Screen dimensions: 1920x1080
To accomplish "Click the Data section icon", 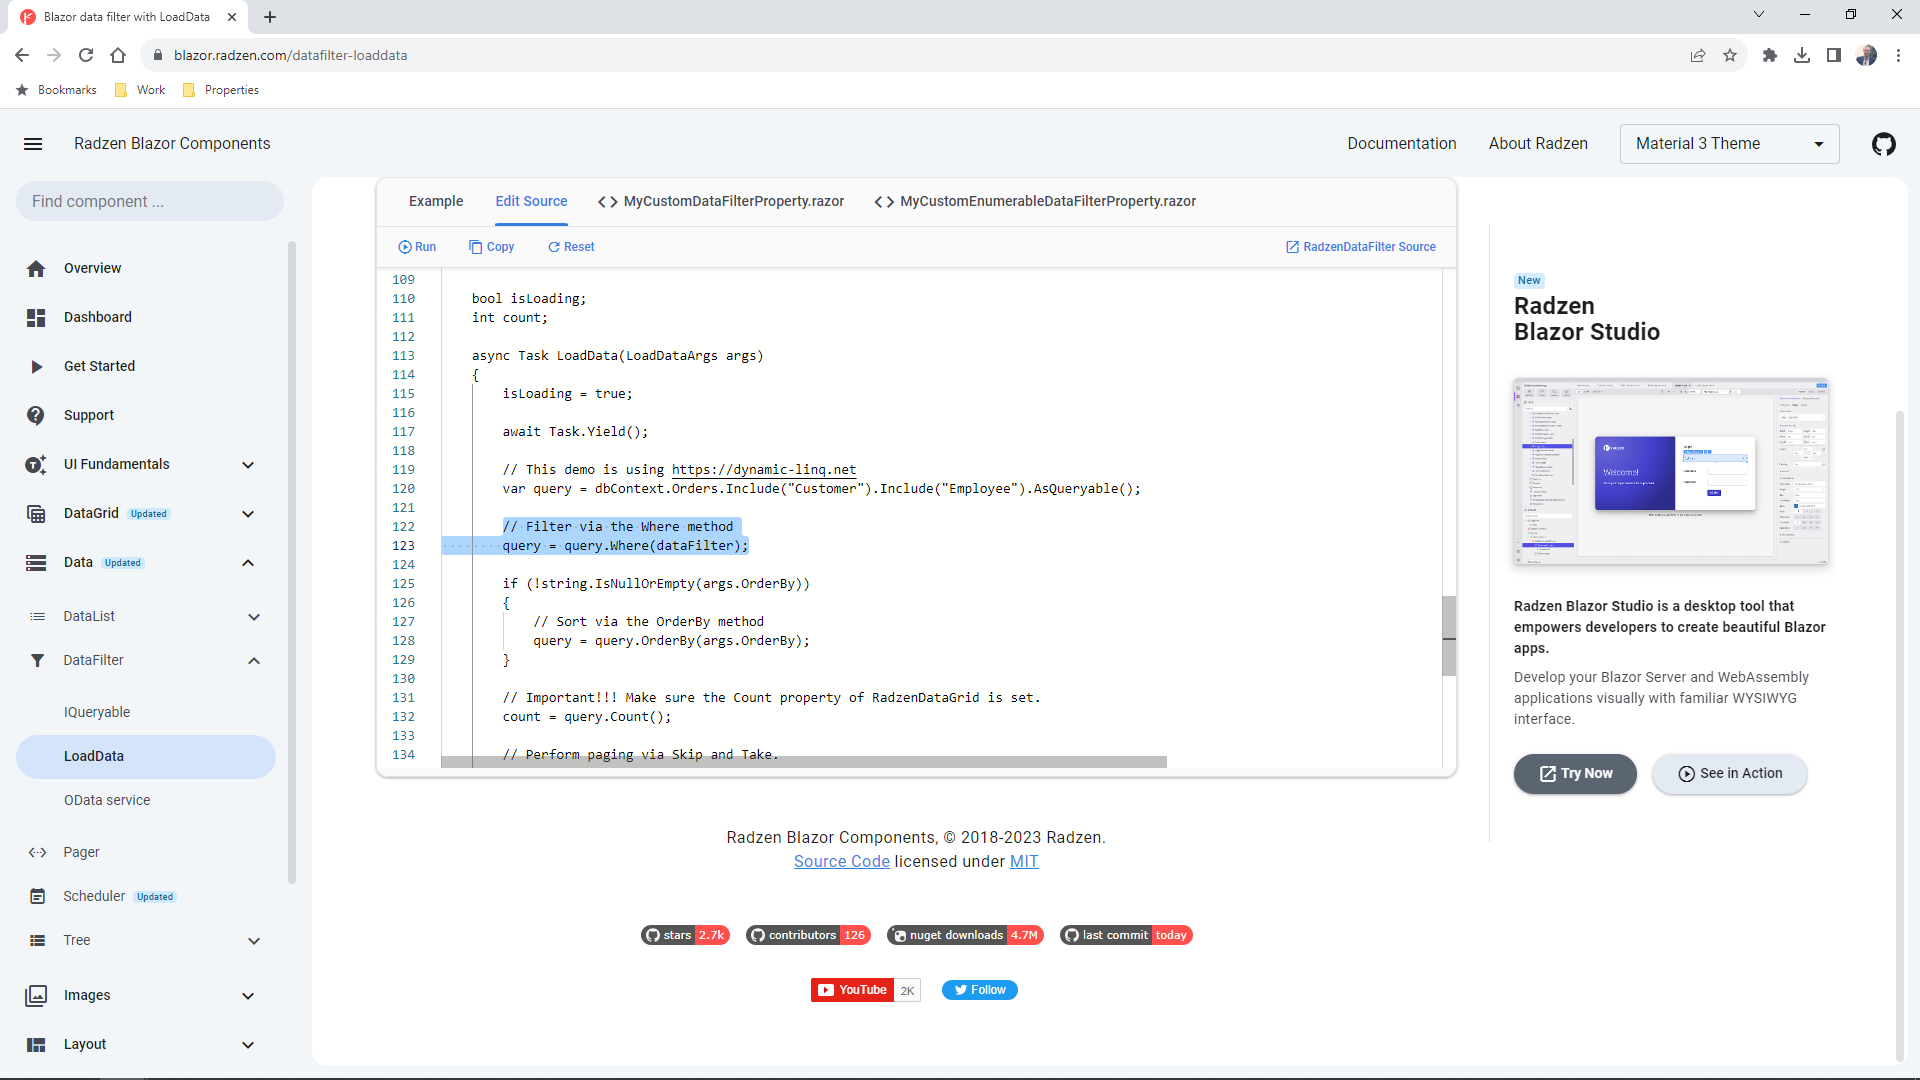I will [36, 562].
